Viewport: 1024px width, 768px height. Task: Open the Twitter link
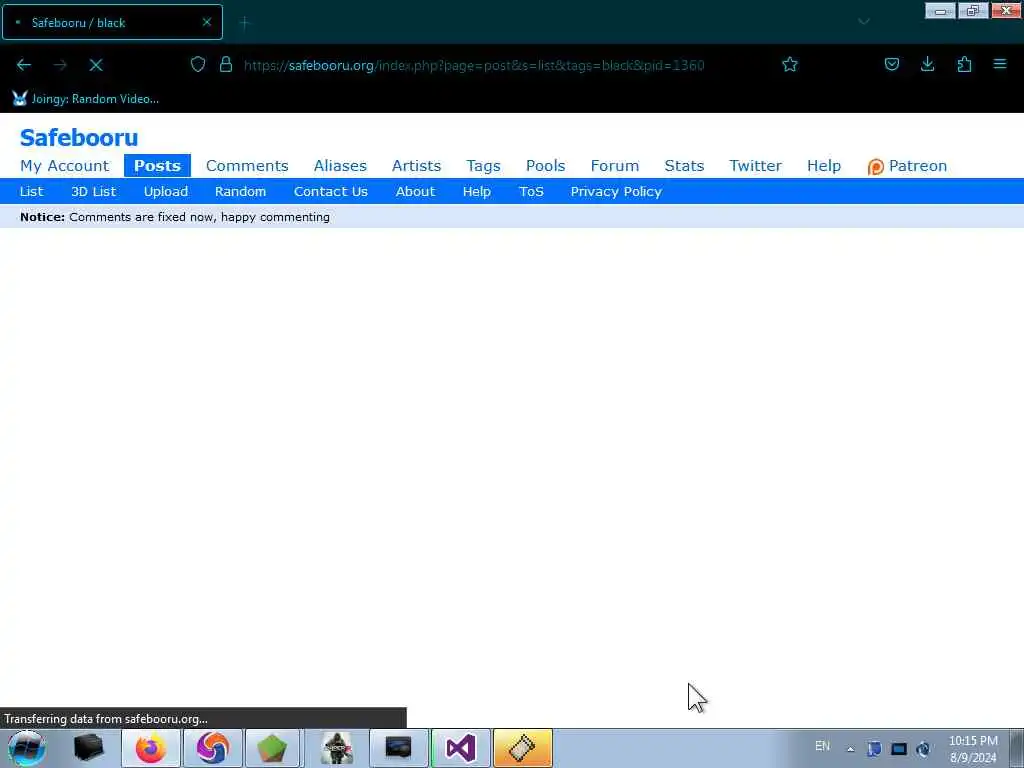point(755,166)
